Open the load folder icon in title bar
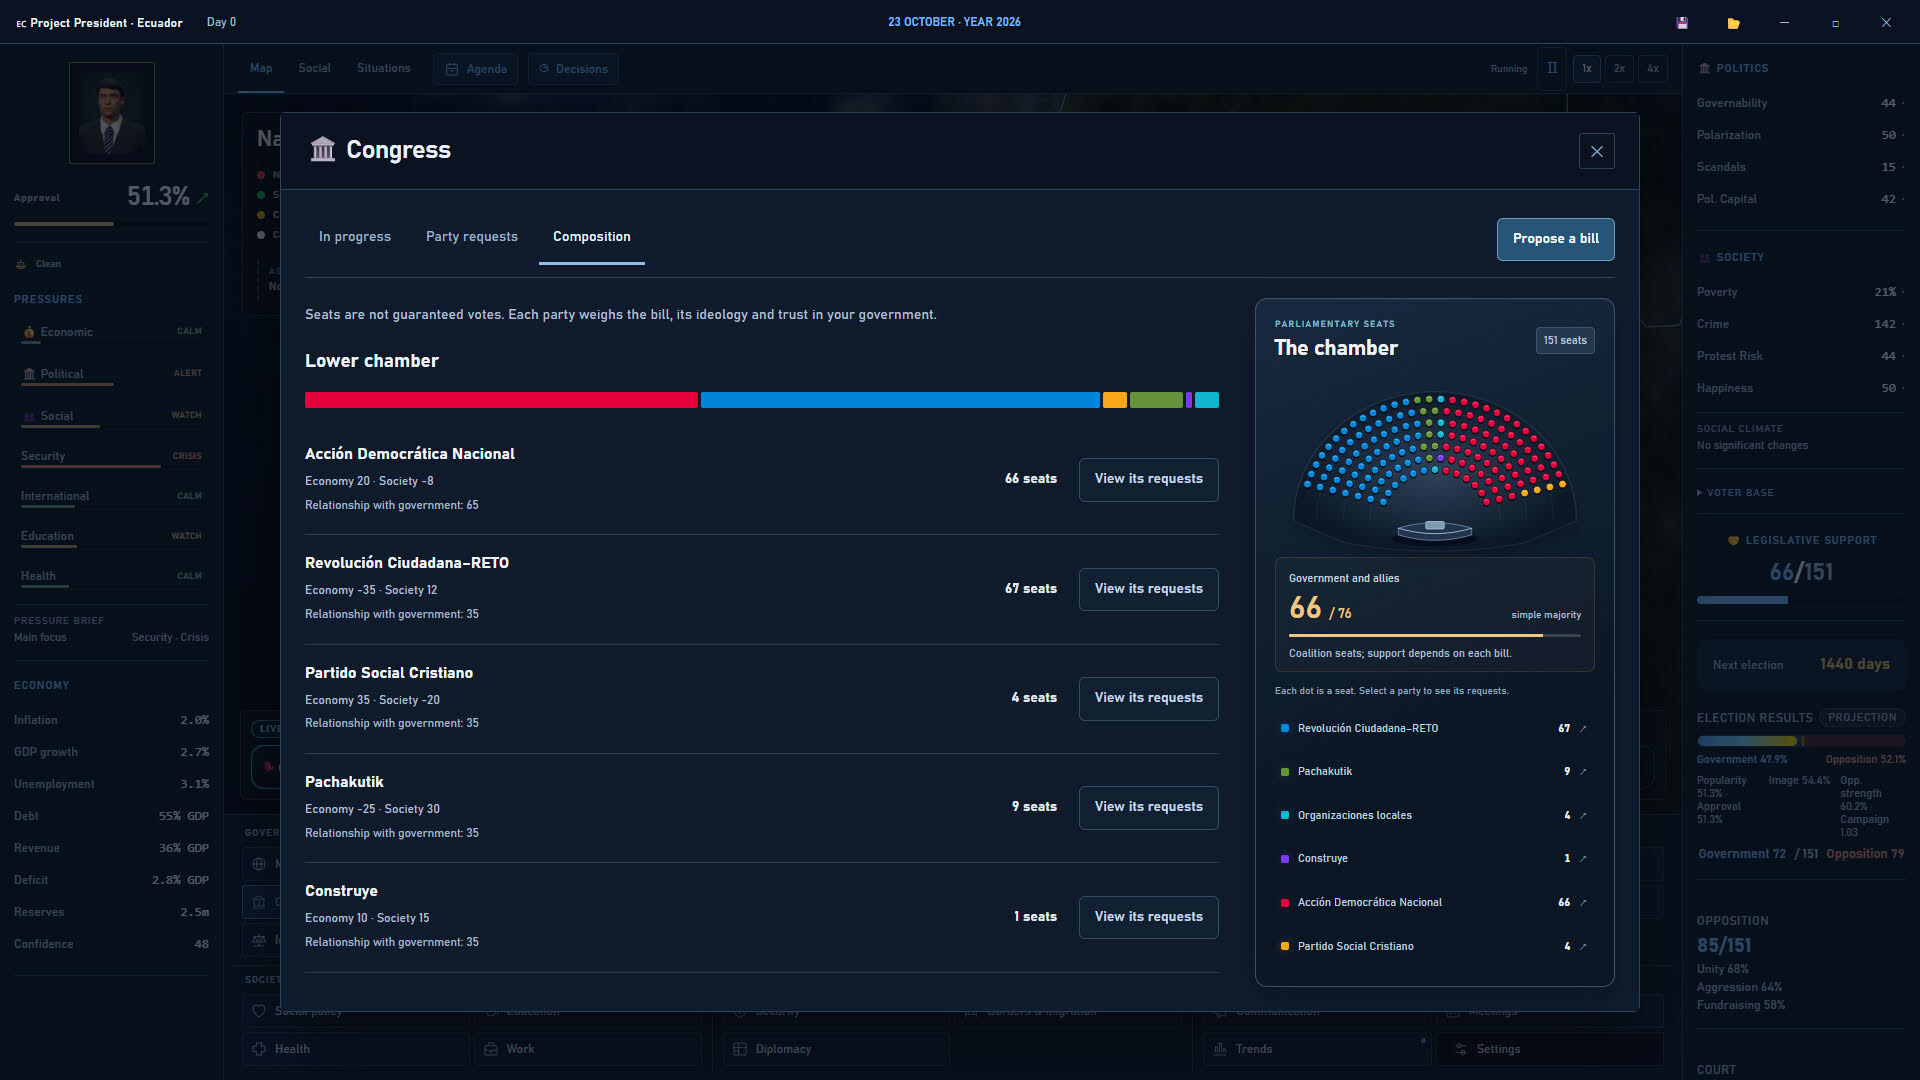Screen dimensions: 1920x1080 [1733, 23]
